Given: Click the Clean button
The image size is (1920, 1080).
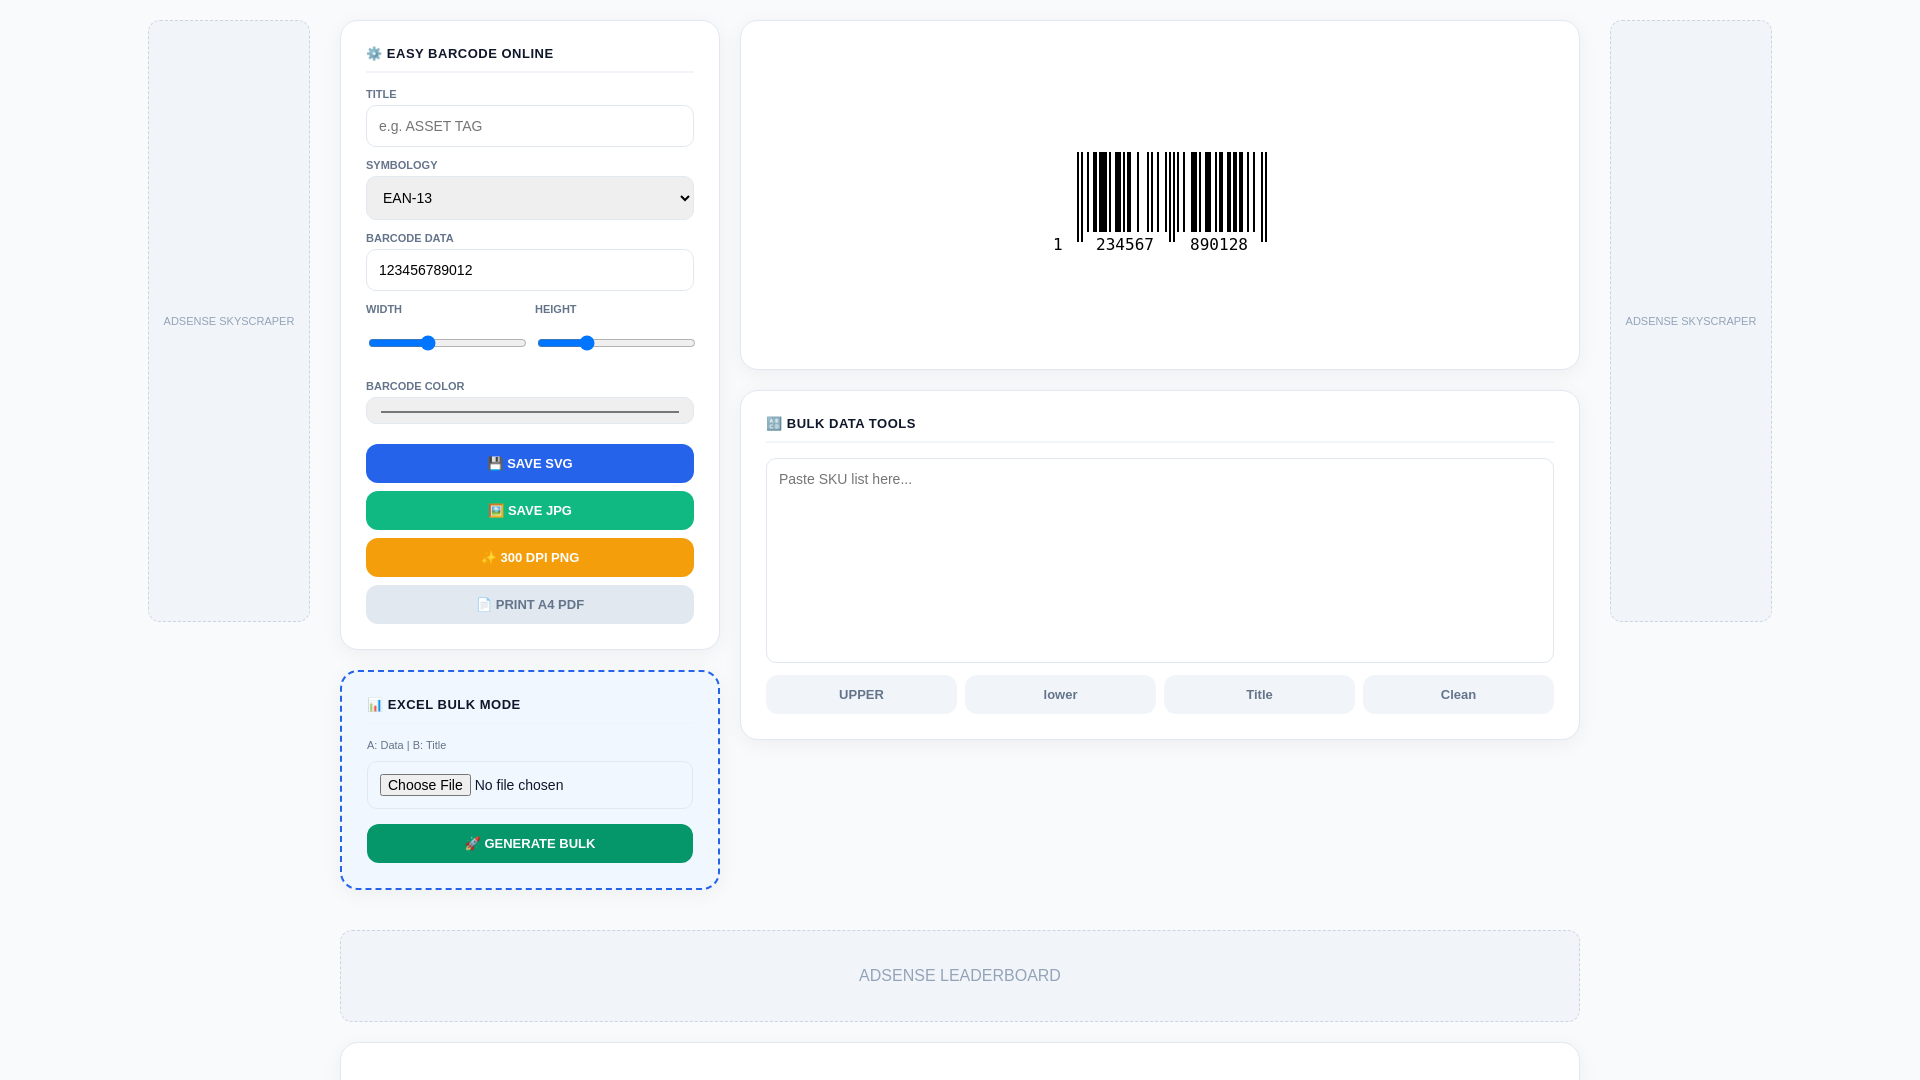Looking at the screenshot, I should tap(1458, 695).
